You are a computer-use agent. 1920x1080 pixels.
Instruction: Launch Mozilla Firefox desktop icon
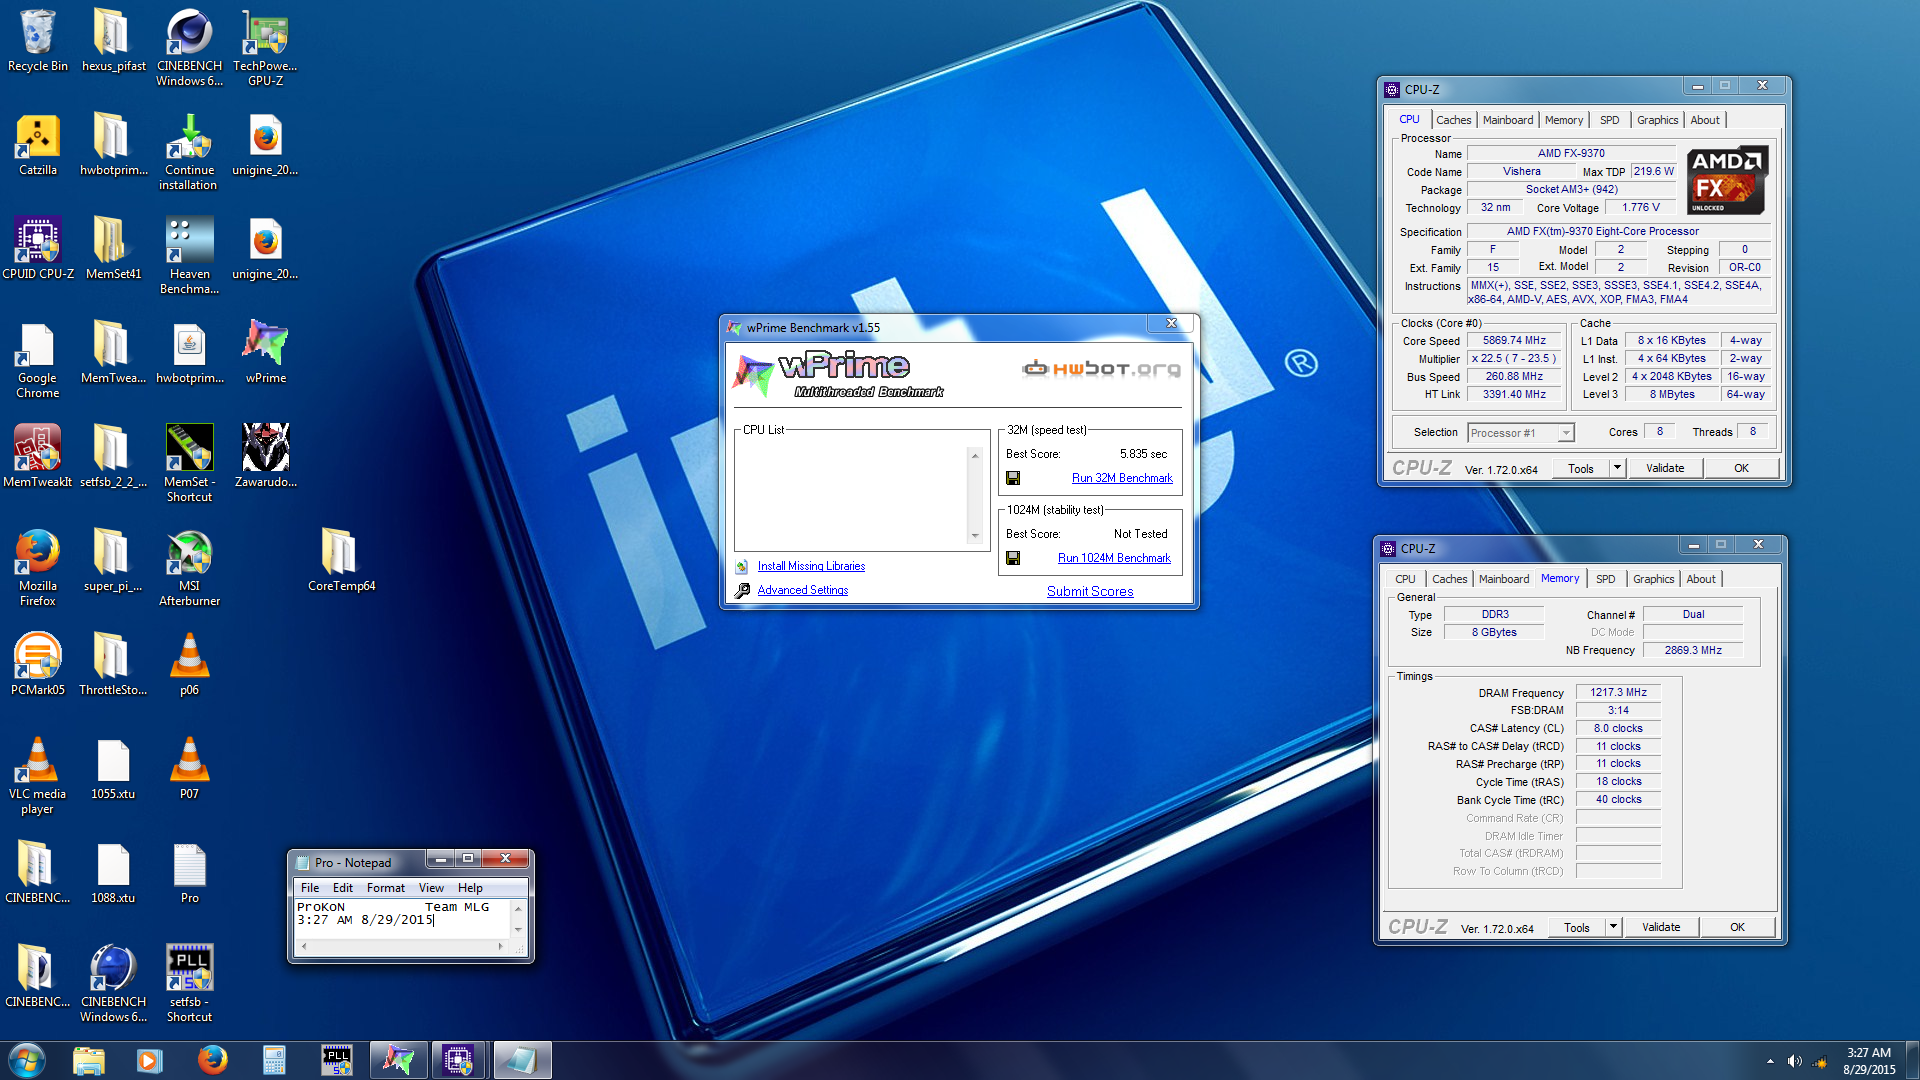click(37, 569)
